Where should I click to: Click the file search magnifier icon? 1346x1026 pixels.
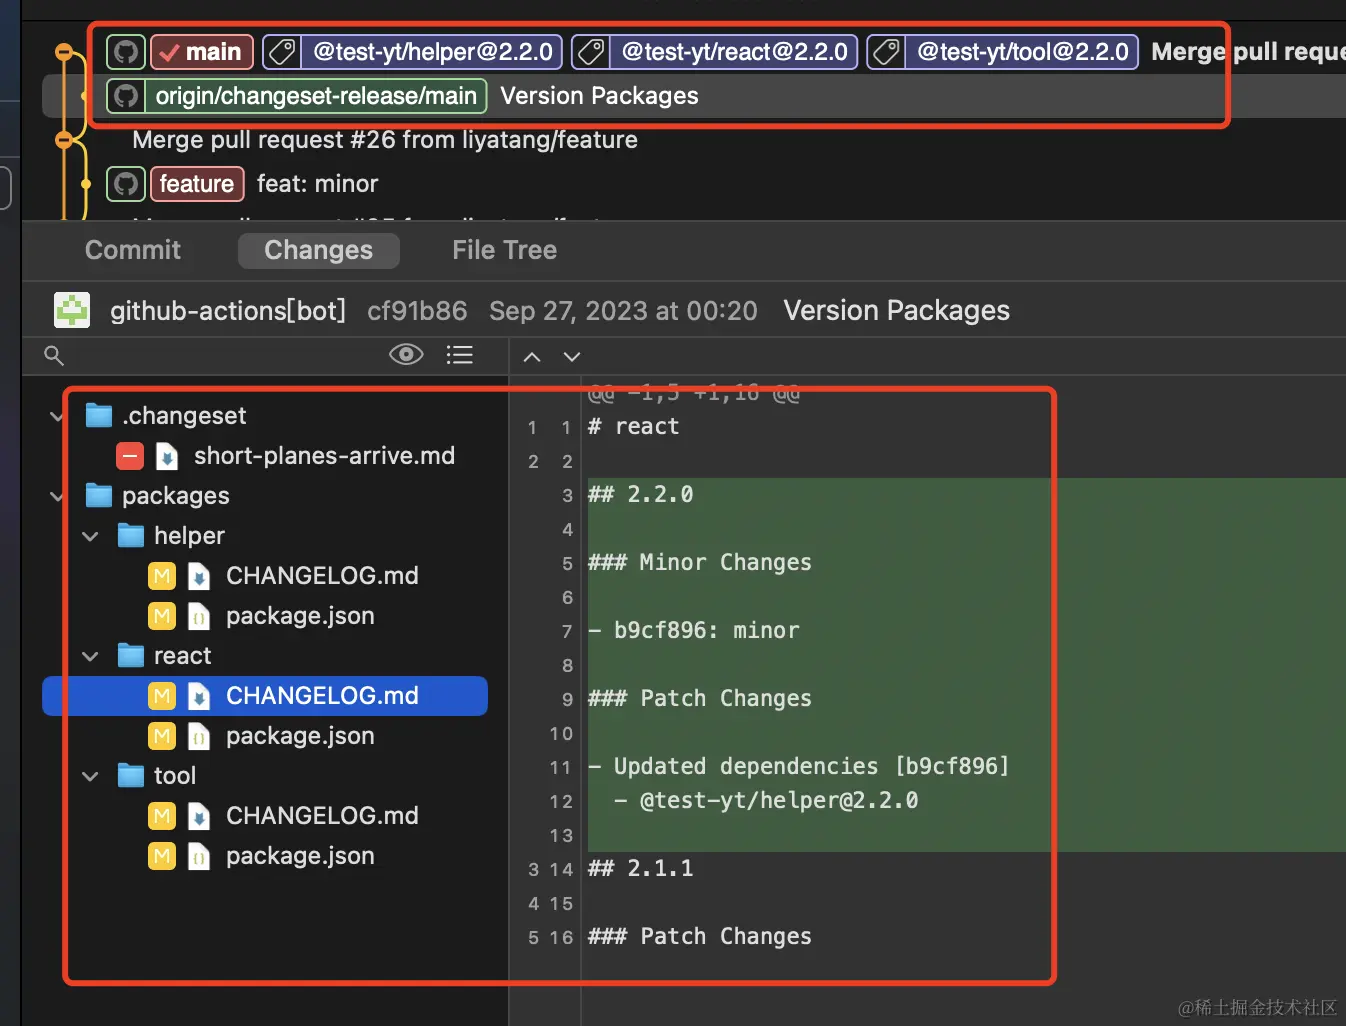click(x=54, y=356)
